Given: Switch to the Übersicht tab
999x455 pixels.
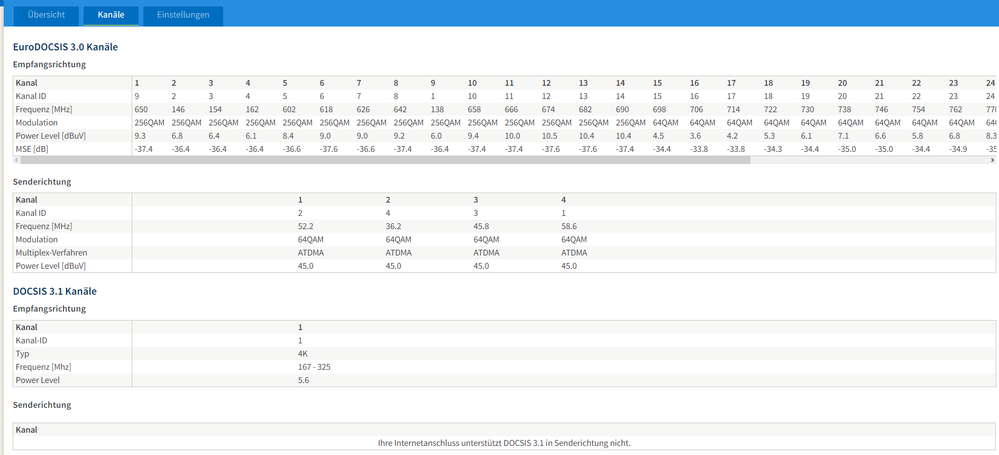Looking at the screenshot, I should pyautogui.click(x=47, y=15).
